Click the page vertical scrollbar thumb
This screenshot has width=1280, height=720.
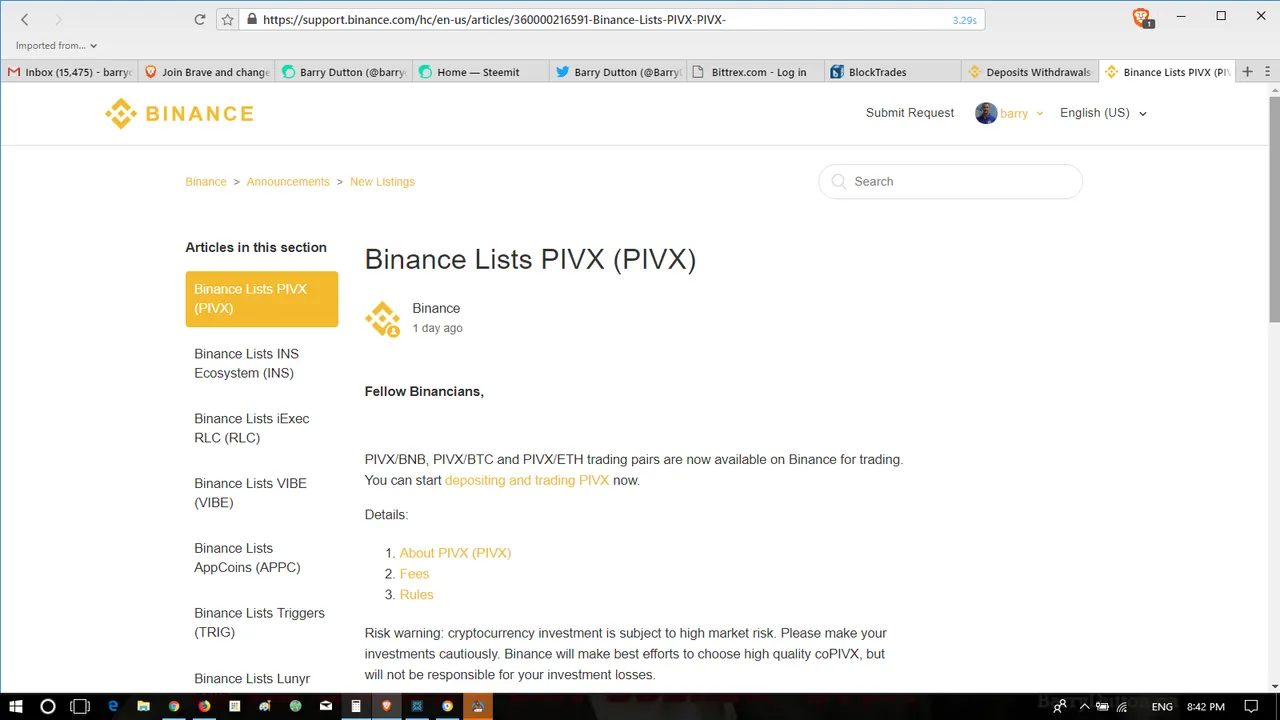click(x=1273, y=210)
